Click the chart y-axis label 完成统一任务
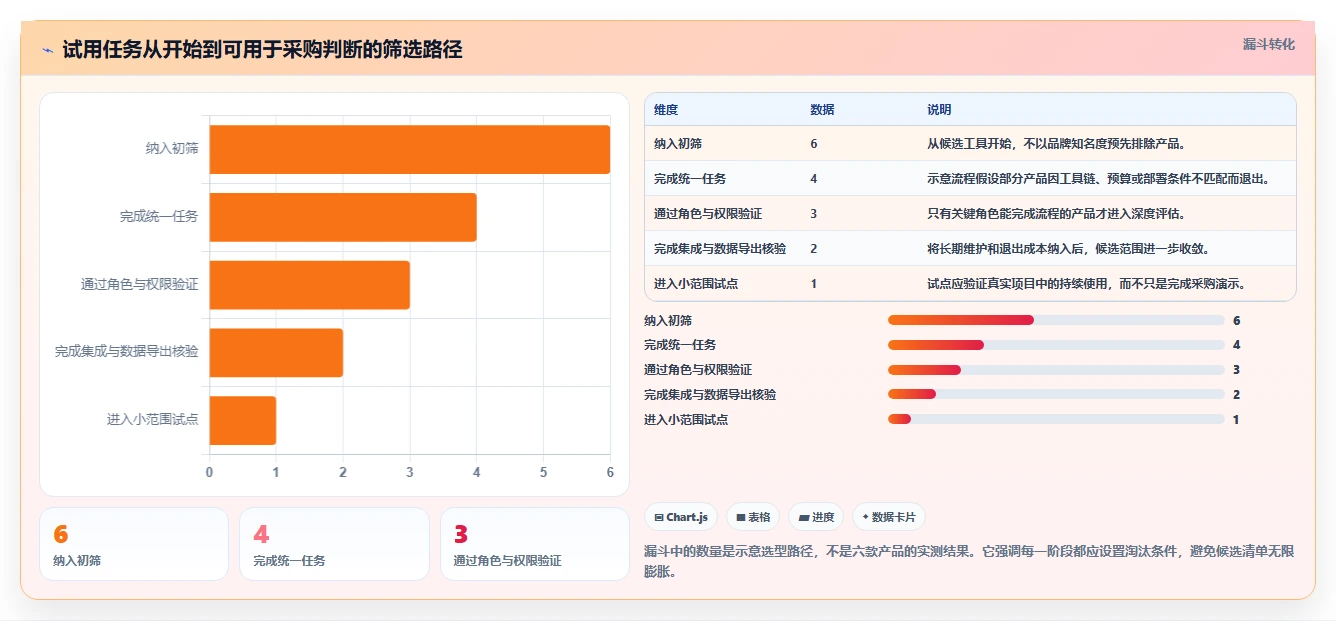 click(159, 217)
